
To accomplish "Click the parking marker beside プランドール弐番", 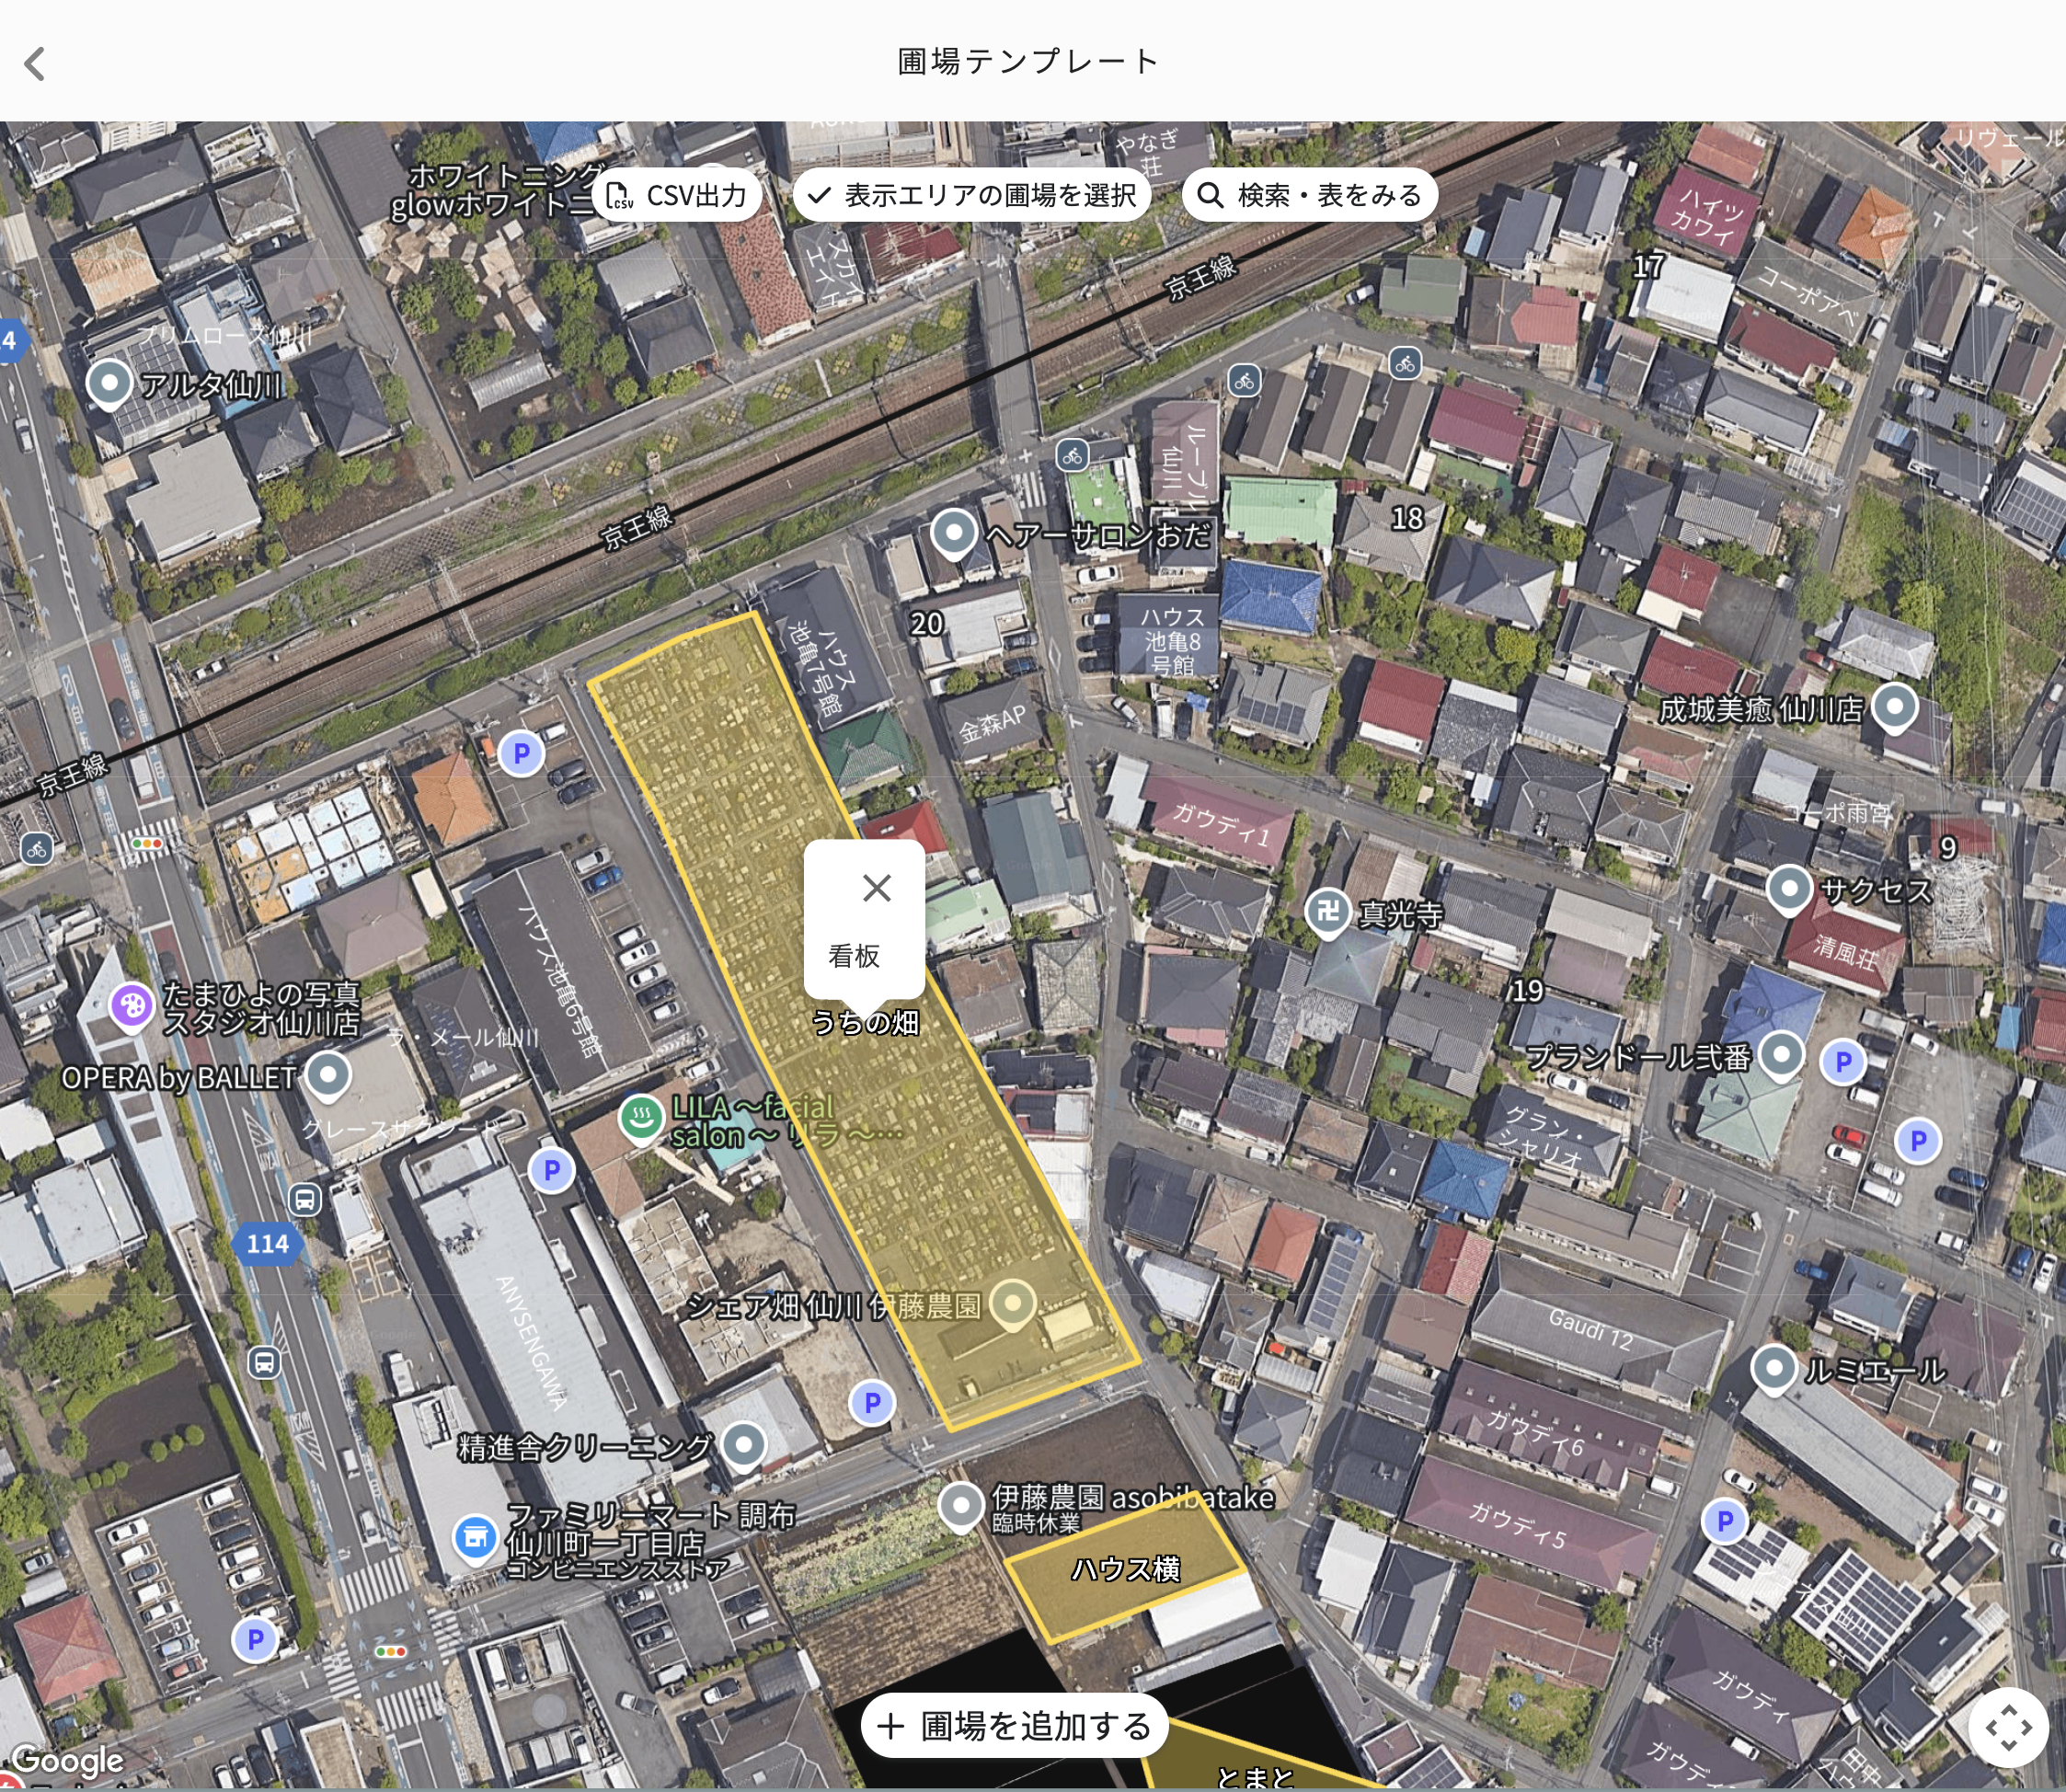I will 1843,1061.
